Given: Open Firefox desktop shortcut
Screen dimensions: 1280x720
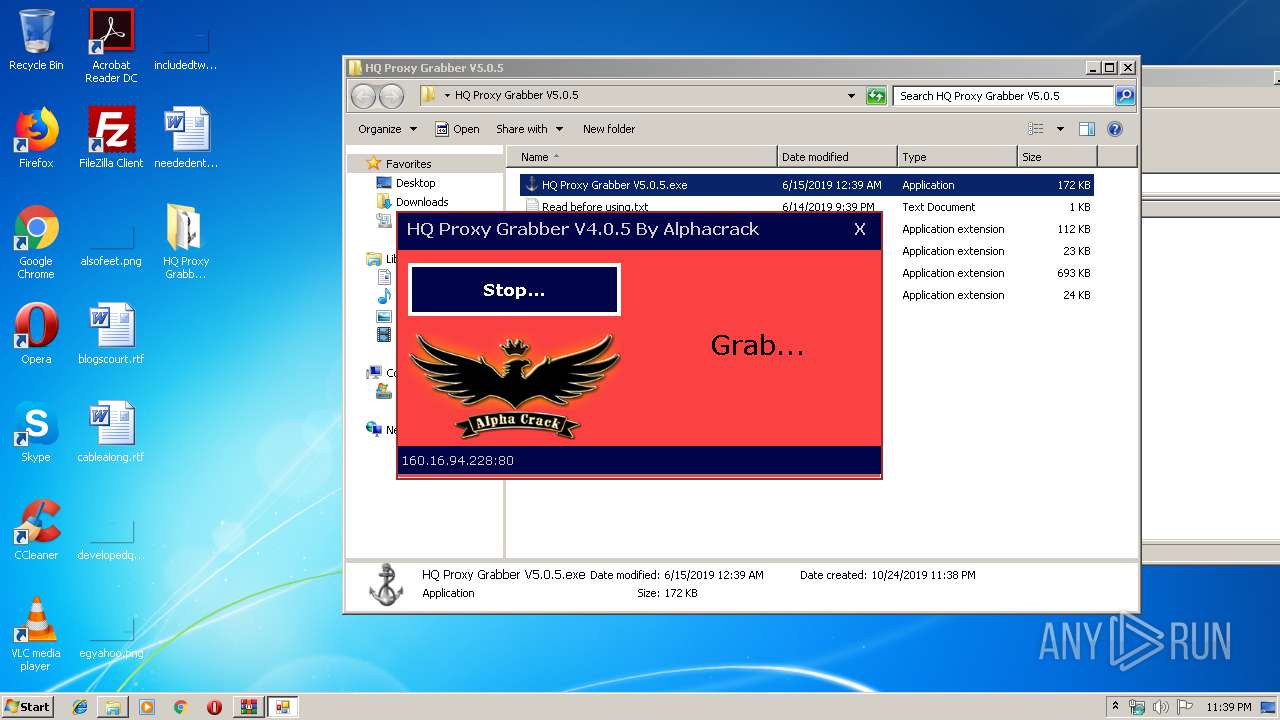Looking at the screenshot, I should (x=36, y=138).
